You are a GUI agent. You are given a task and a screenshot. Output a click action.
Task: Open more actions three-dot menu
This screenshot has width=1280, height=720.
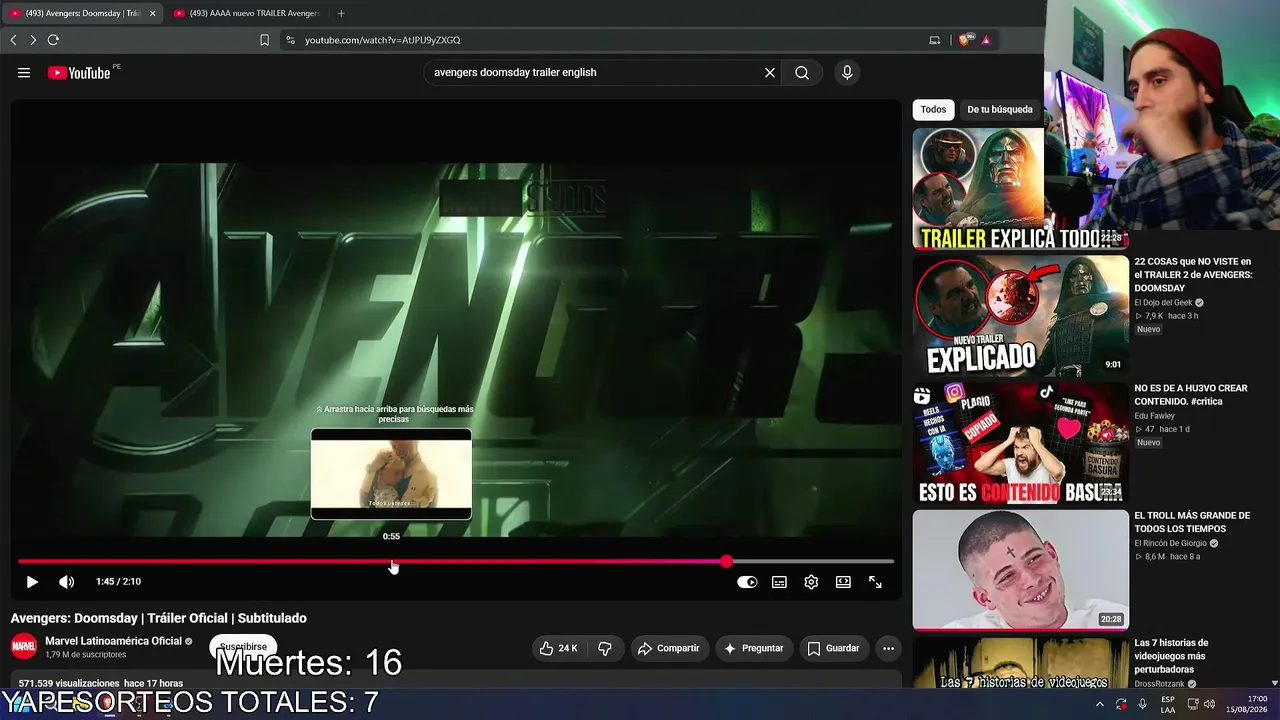pyautogui.click(x=888, y=648)
